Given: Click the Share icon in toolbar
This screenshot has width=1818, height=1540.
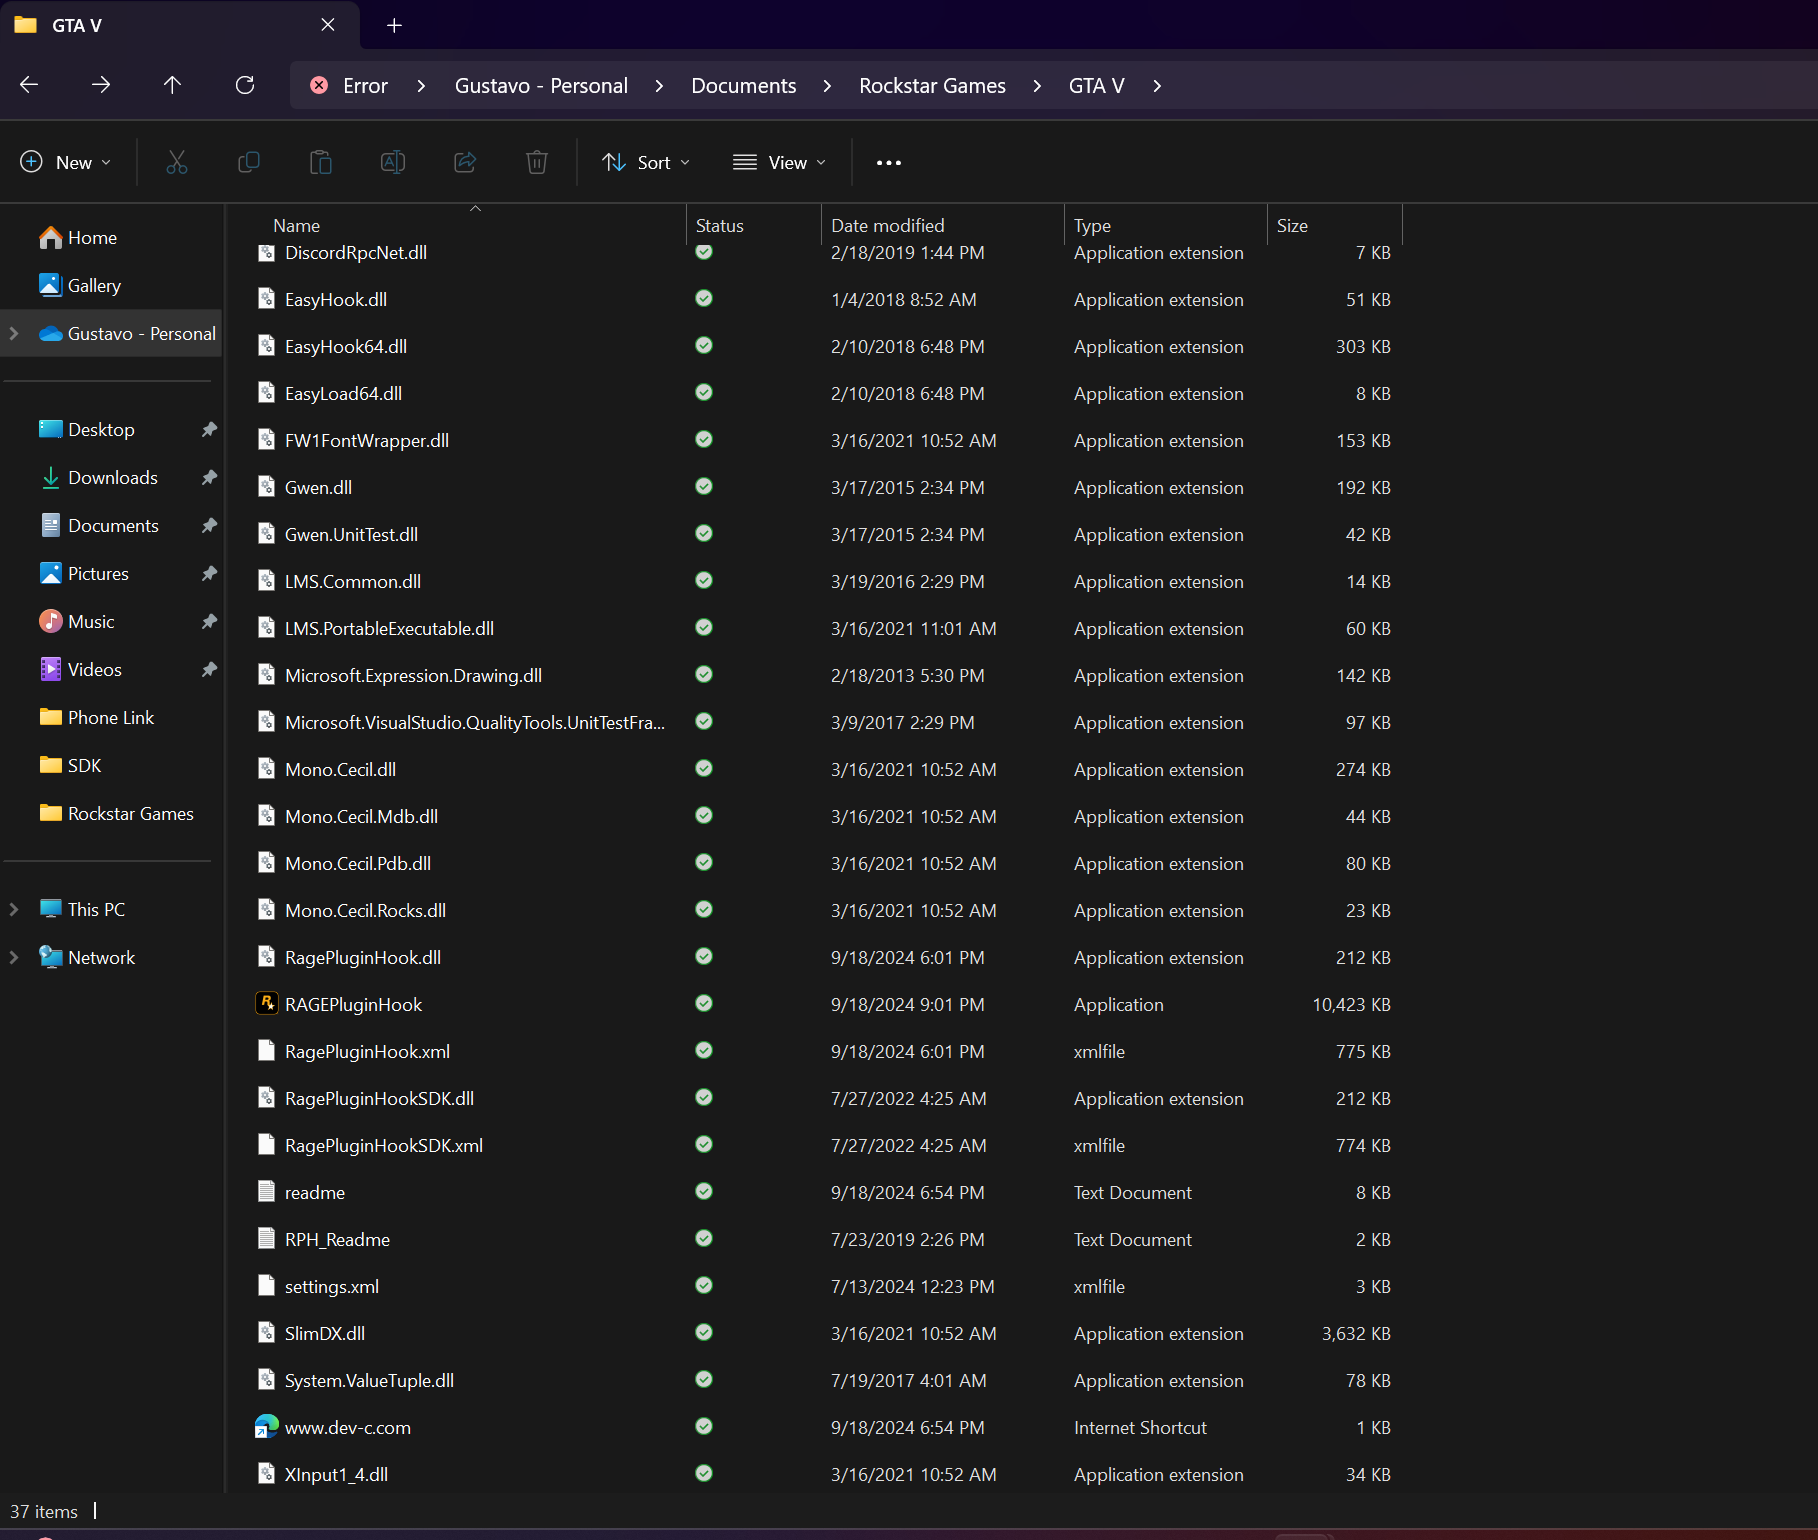Looking at the screenshot, I should click(x=465, y=162).
